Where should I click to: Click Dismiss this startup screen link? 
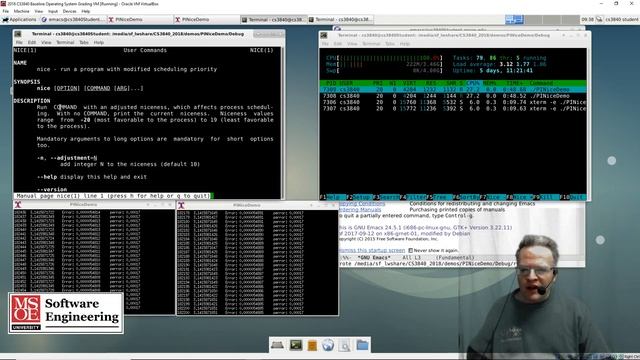371,250
